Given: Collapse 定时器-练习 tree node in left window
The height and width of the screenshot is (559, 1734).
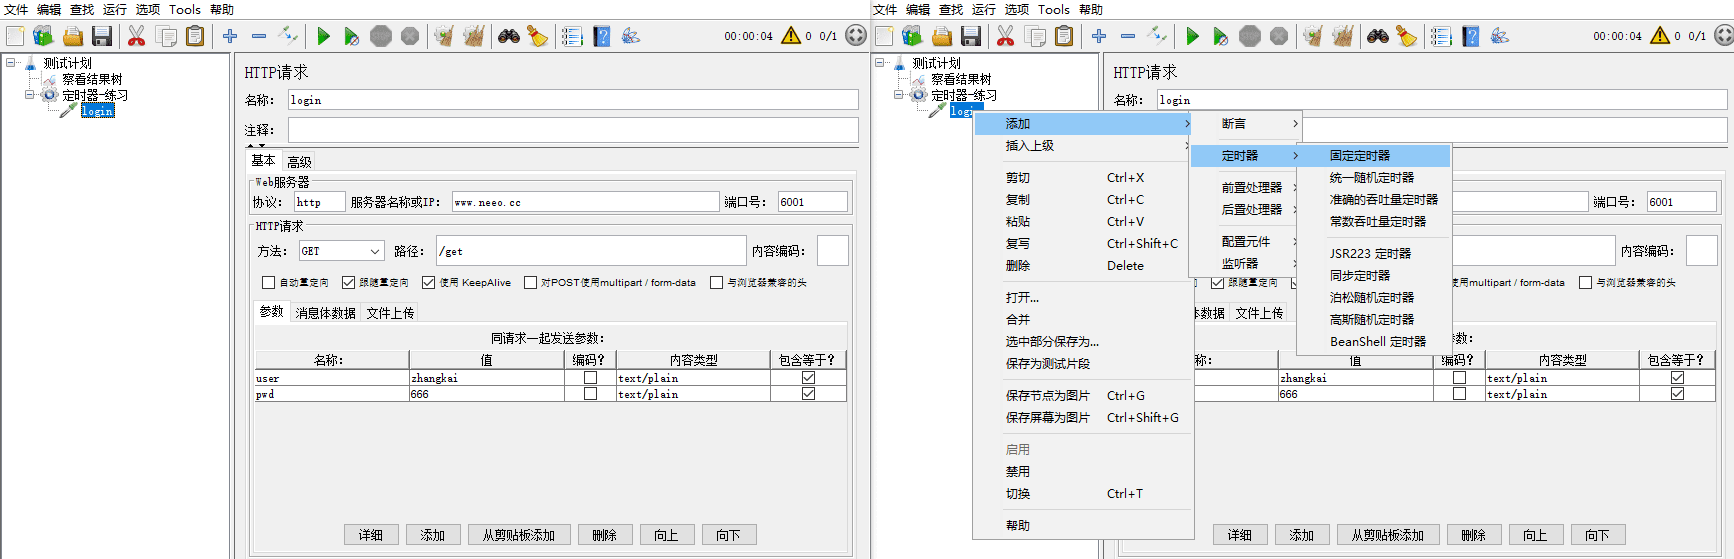Looking at the screenshot, I should click(x=30, y=95).
